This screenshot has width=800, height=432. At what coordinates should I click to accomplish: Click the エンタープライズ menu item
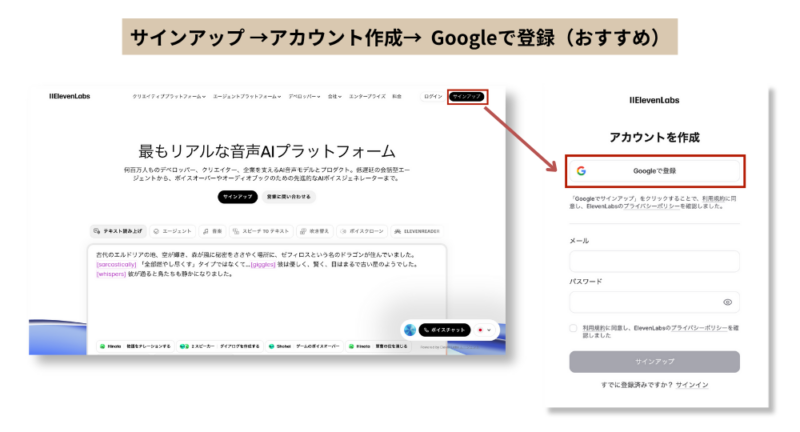367,97
